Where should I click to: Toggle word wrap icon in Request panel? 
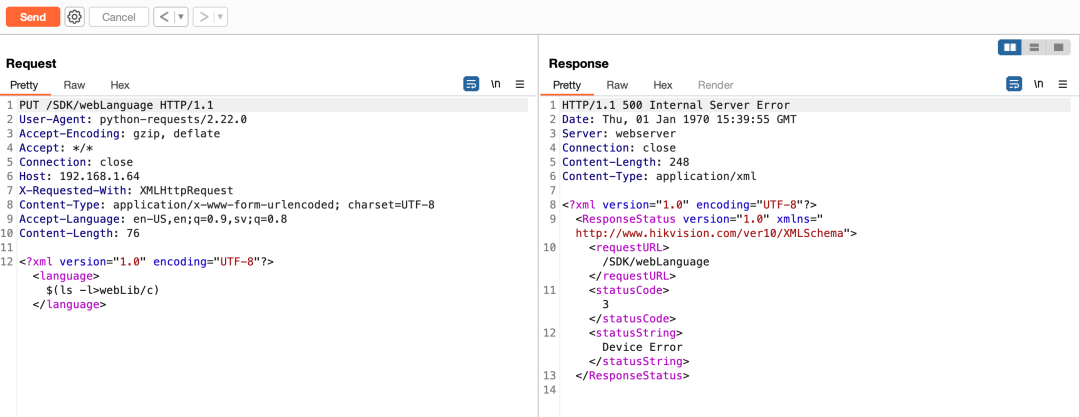coord(471,84)
